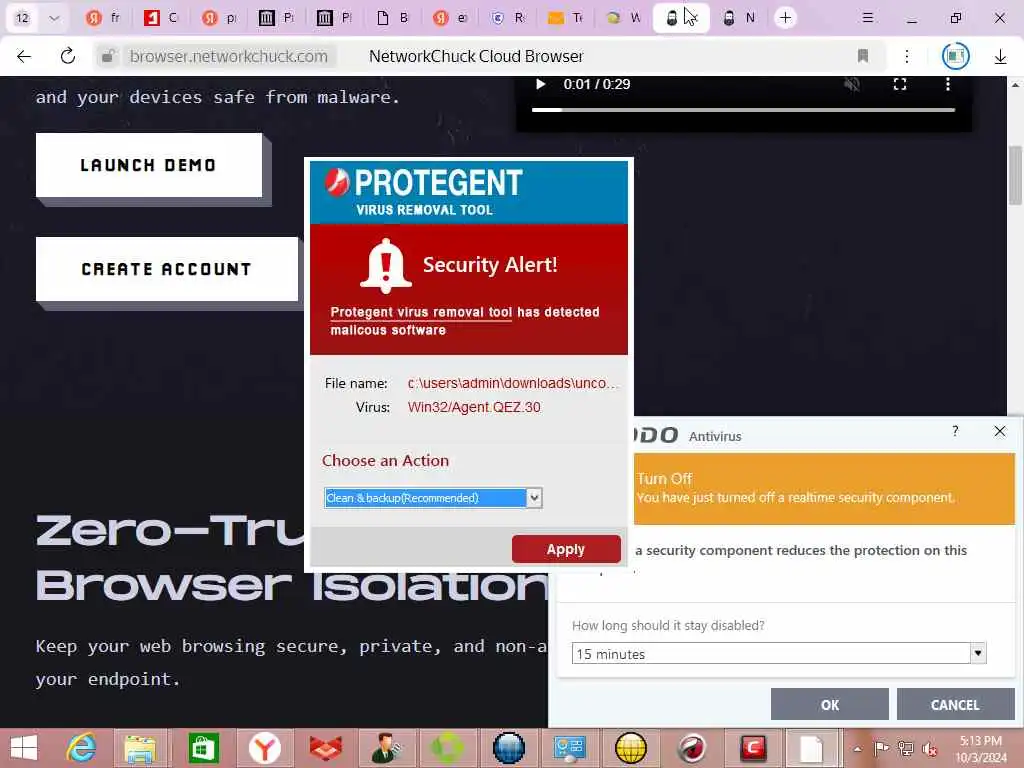Play the video
Screen dimensions: 1024x768
pos(540,84)
